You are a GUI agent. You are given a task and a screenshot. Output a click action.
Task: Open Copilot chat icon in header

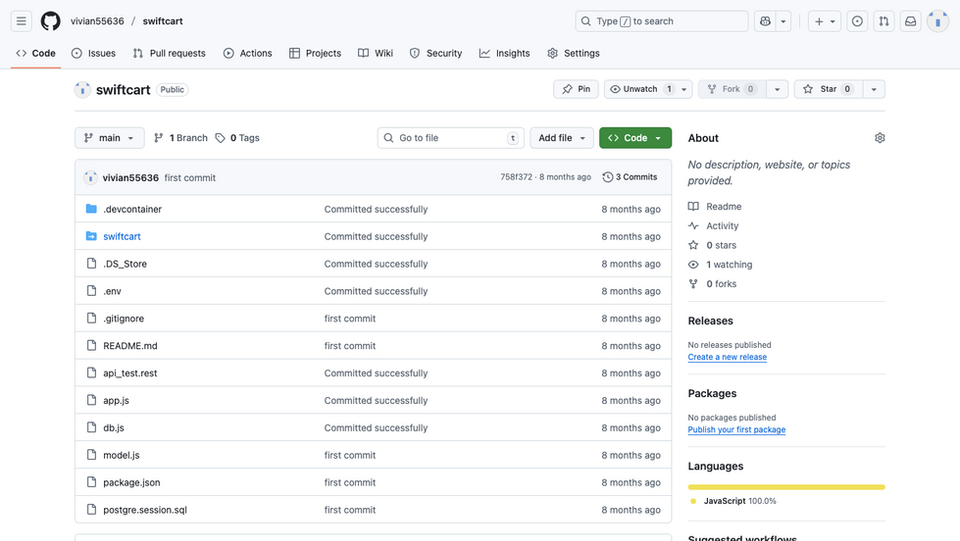[x=765, y=21]
